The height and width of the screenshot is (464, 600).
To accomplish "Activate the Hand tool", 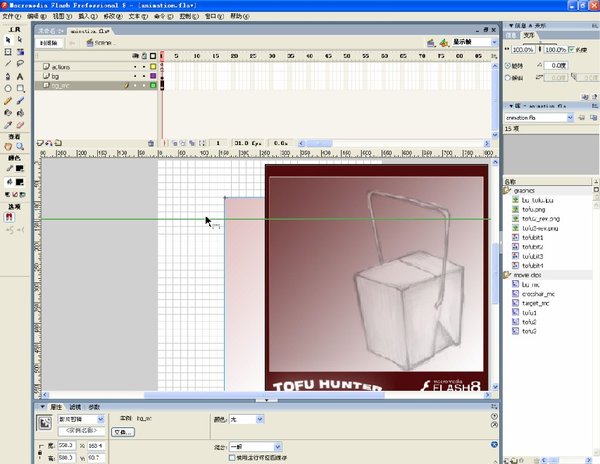I will [x=7, y=146].
